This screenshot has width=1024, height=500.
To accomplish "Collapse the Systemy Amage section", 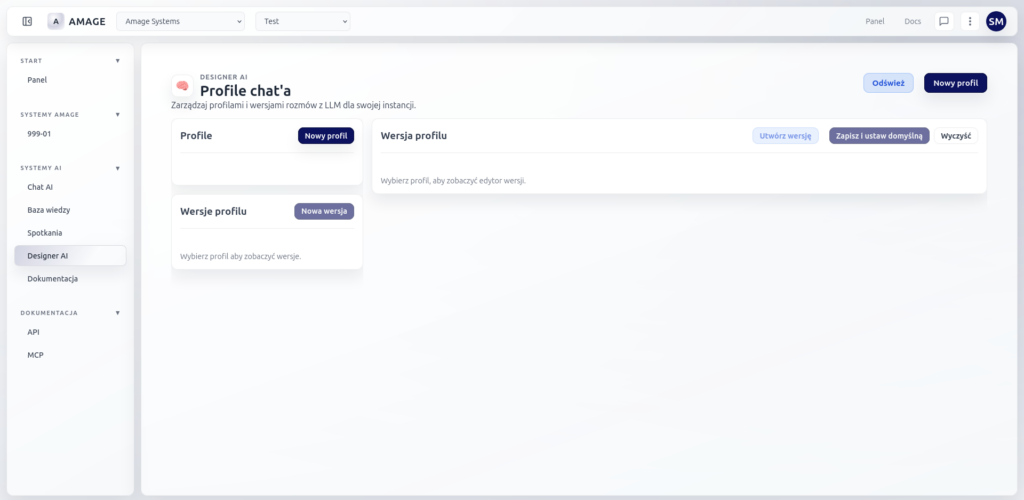I will click(117, 114).
